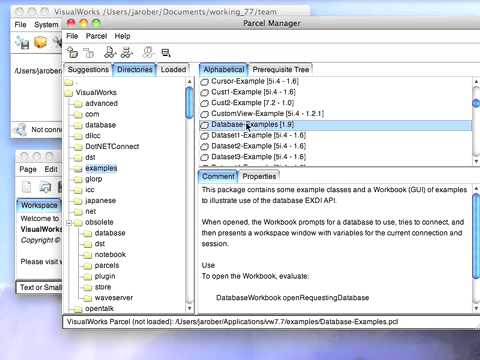
Task: Click the greyed fifth Parcel Manager toolbar icon
Action: [x=148, y=53]
